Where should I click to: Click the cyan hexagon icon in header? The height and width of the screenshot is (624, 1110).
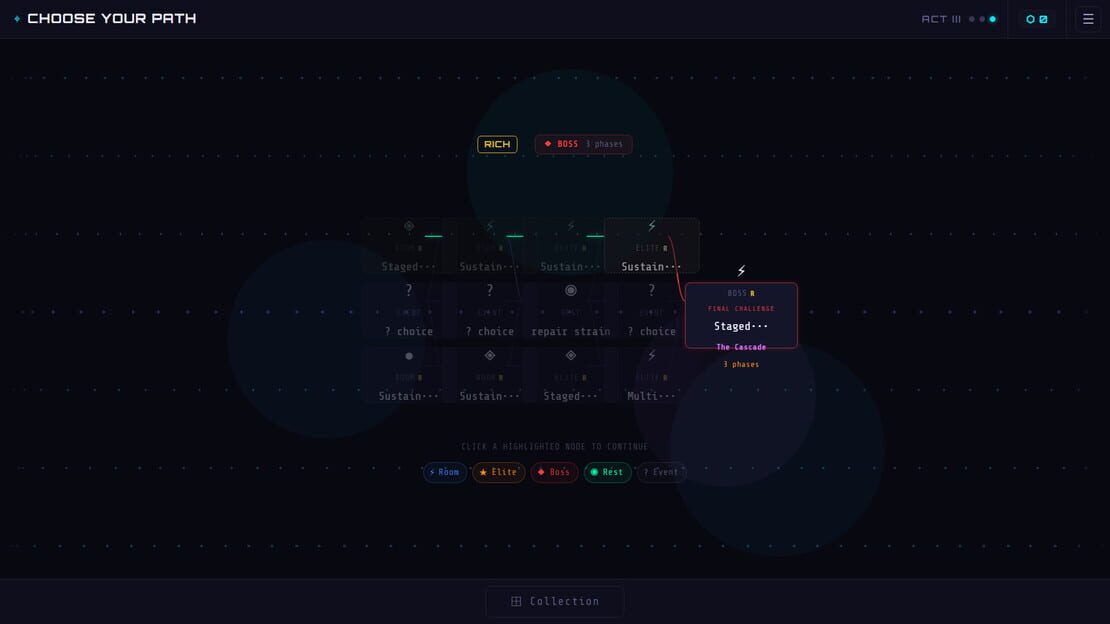1031,19
